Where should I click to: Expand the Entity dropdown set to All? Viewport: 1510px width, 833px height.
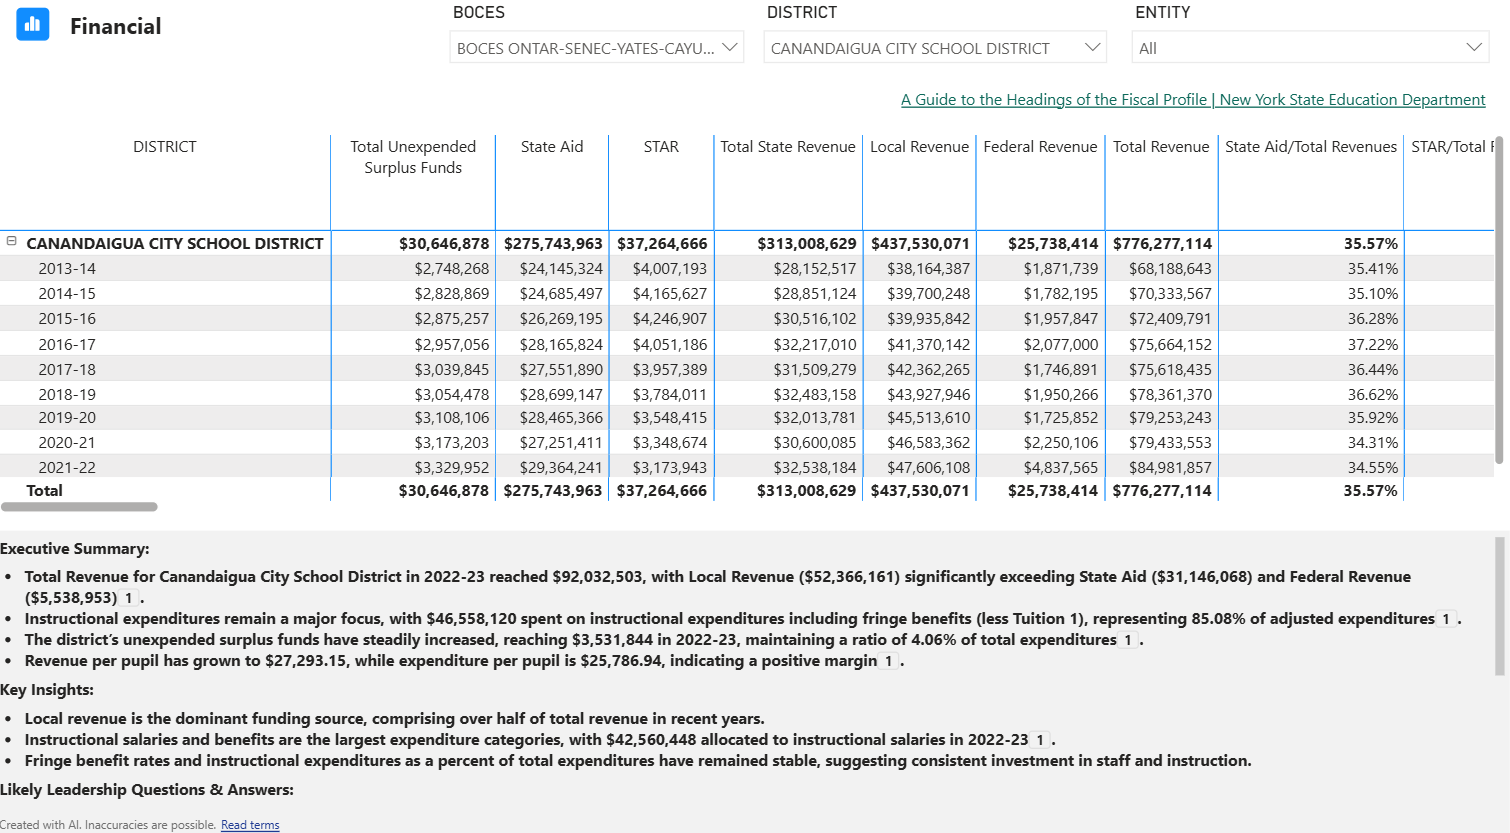pyautogui.click(x=1310, y=48)
